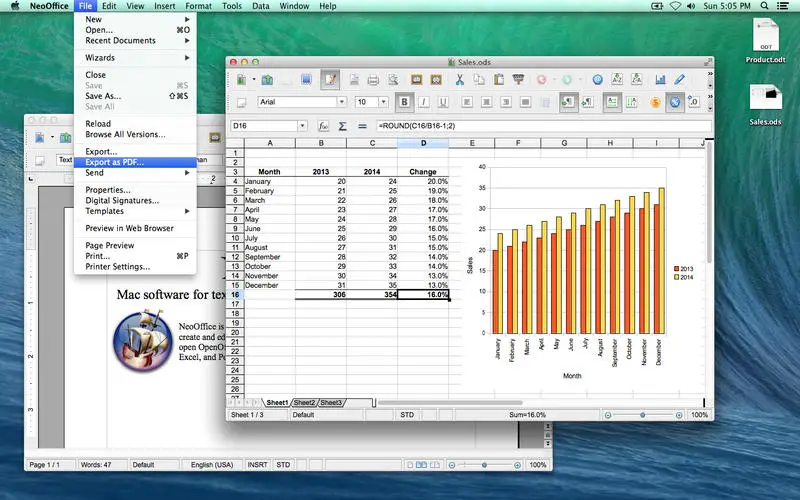Click the Center Horizontally alignment icon
Image resolution: width=800 pixels, height=500 pixels.
(486, 102)
